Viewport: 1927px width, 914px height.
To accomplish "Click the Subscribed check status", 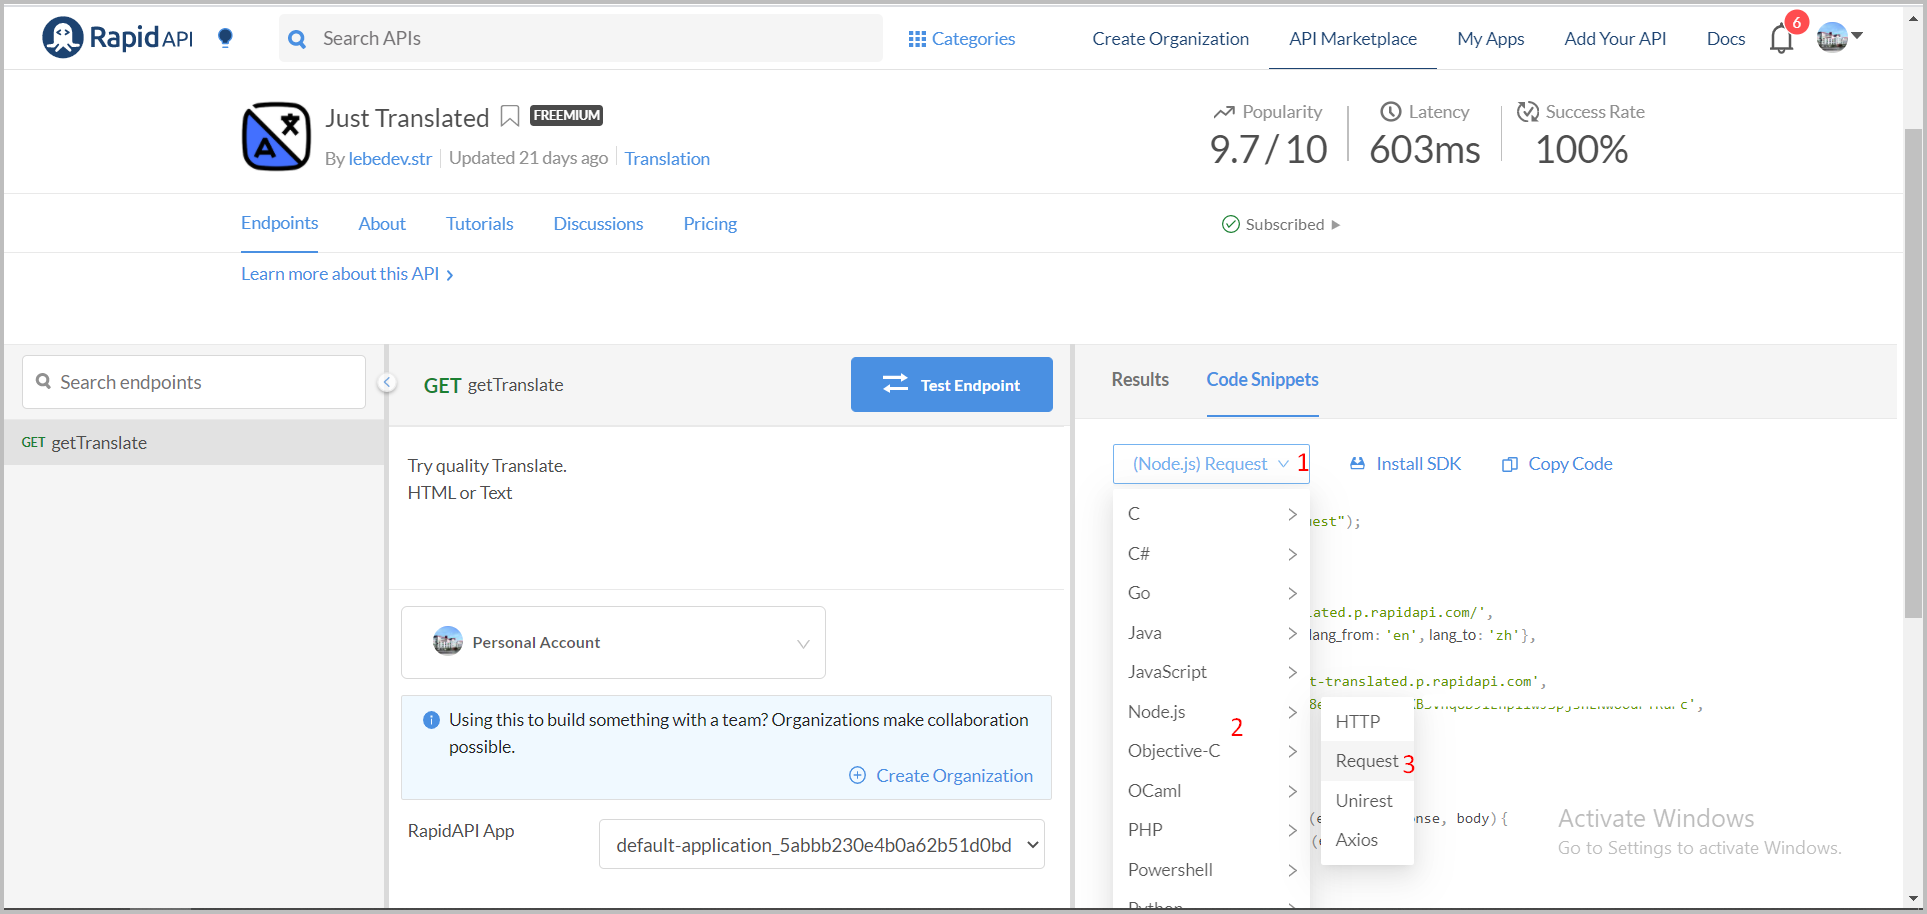I will tap(1230, 224).
